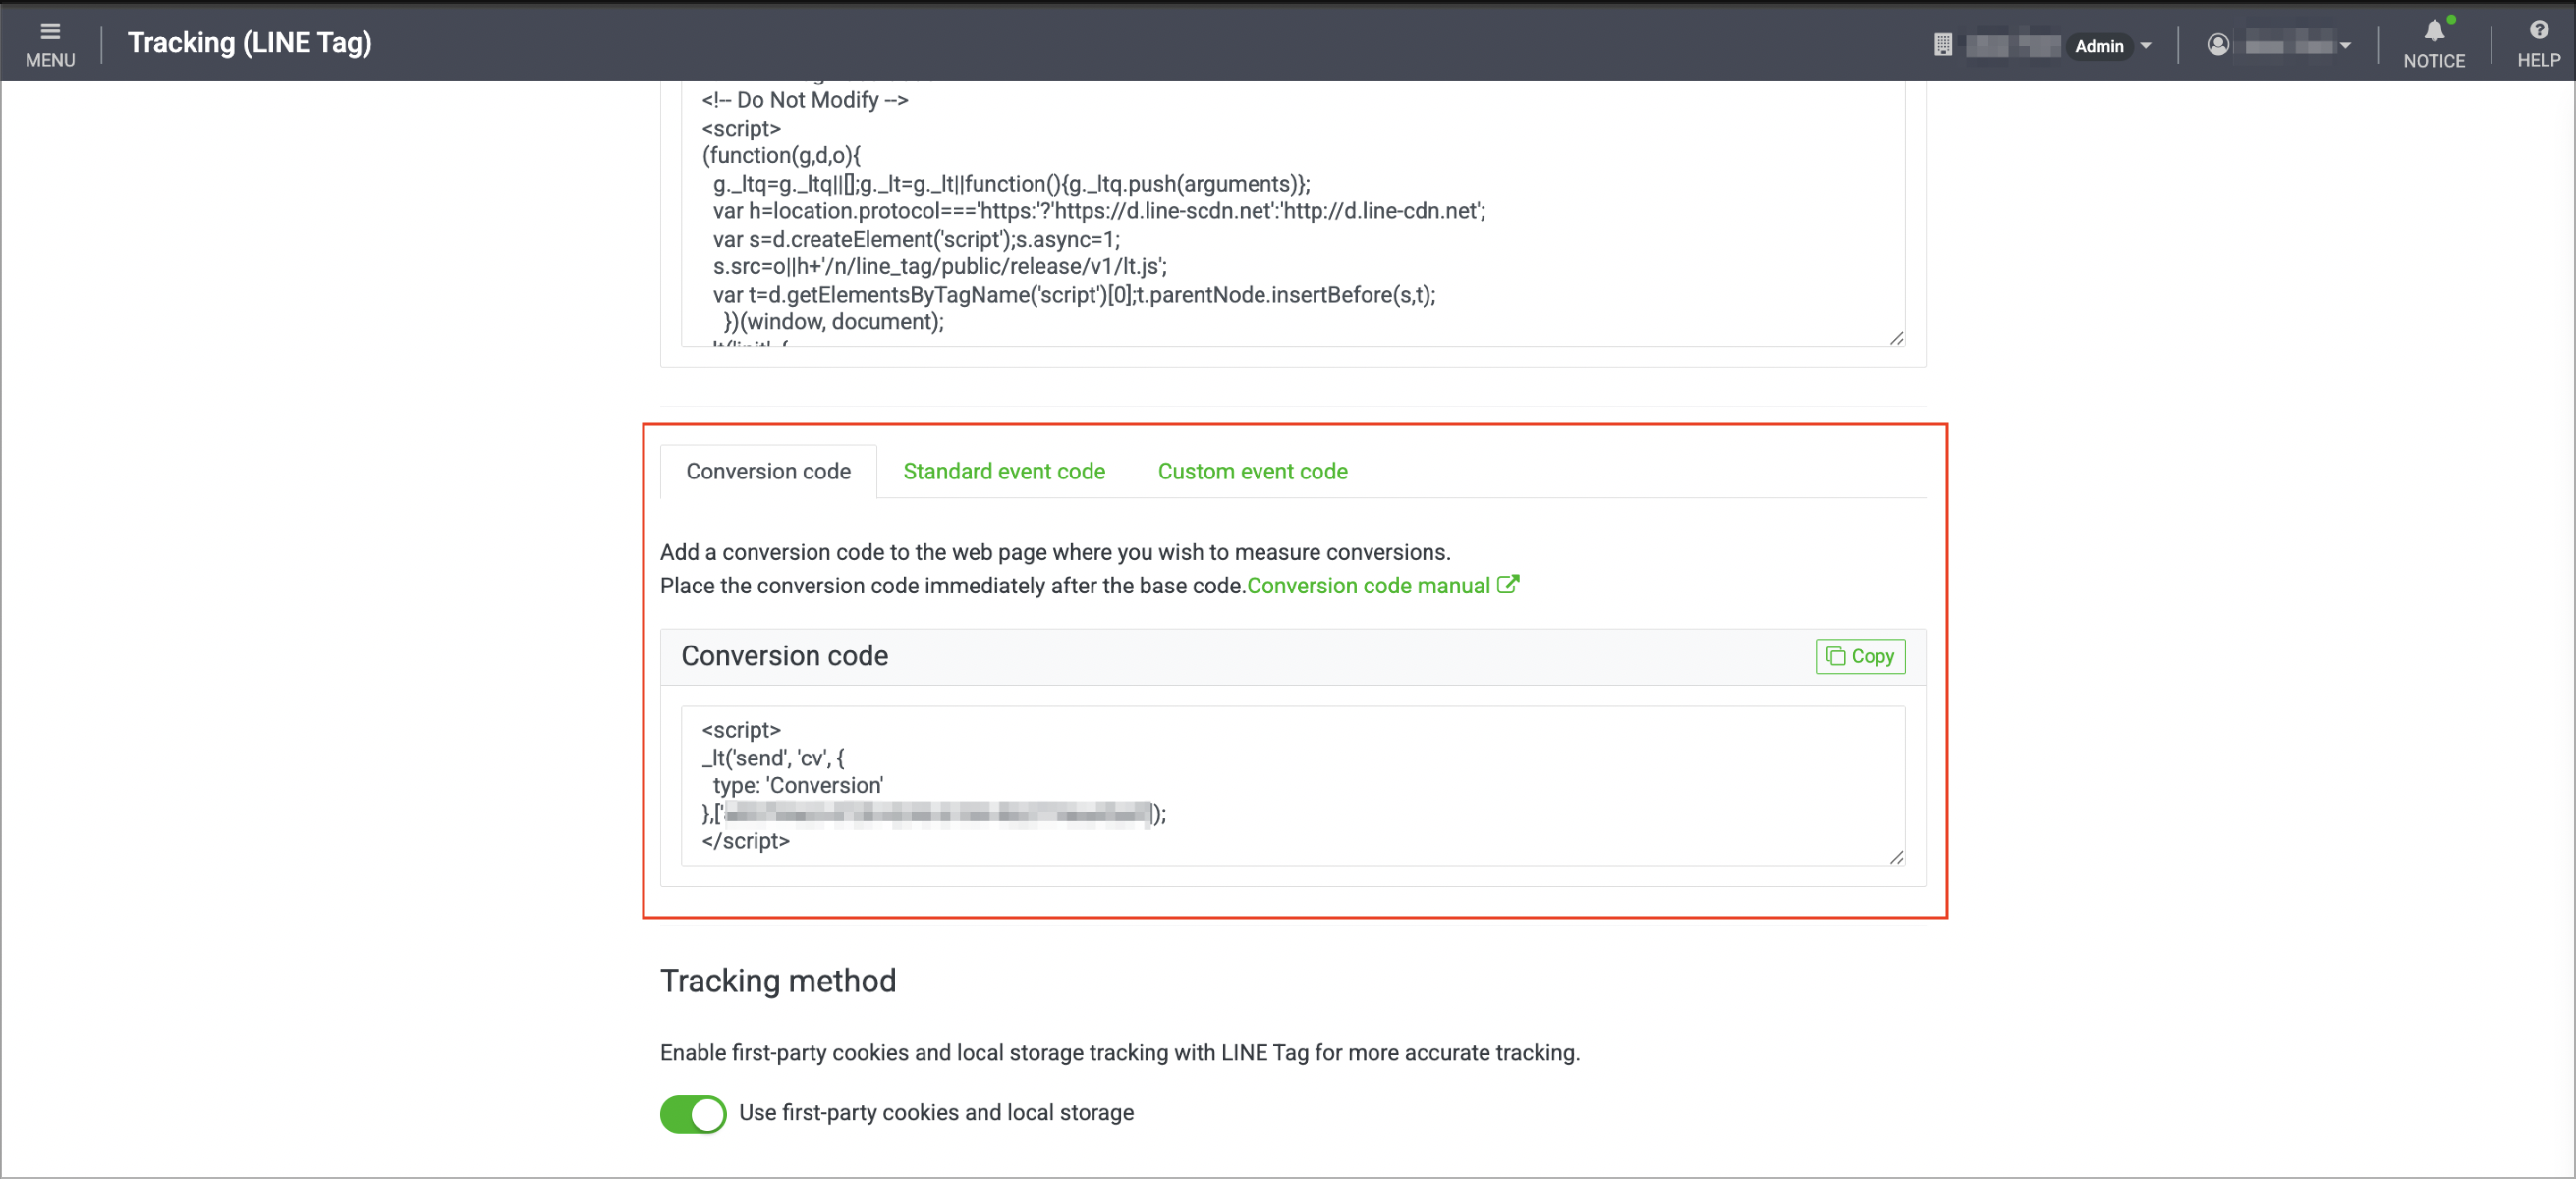The image size is (2576, 1179).
Task: Click inside the conversion code text area
Action: coord(1293,786)
